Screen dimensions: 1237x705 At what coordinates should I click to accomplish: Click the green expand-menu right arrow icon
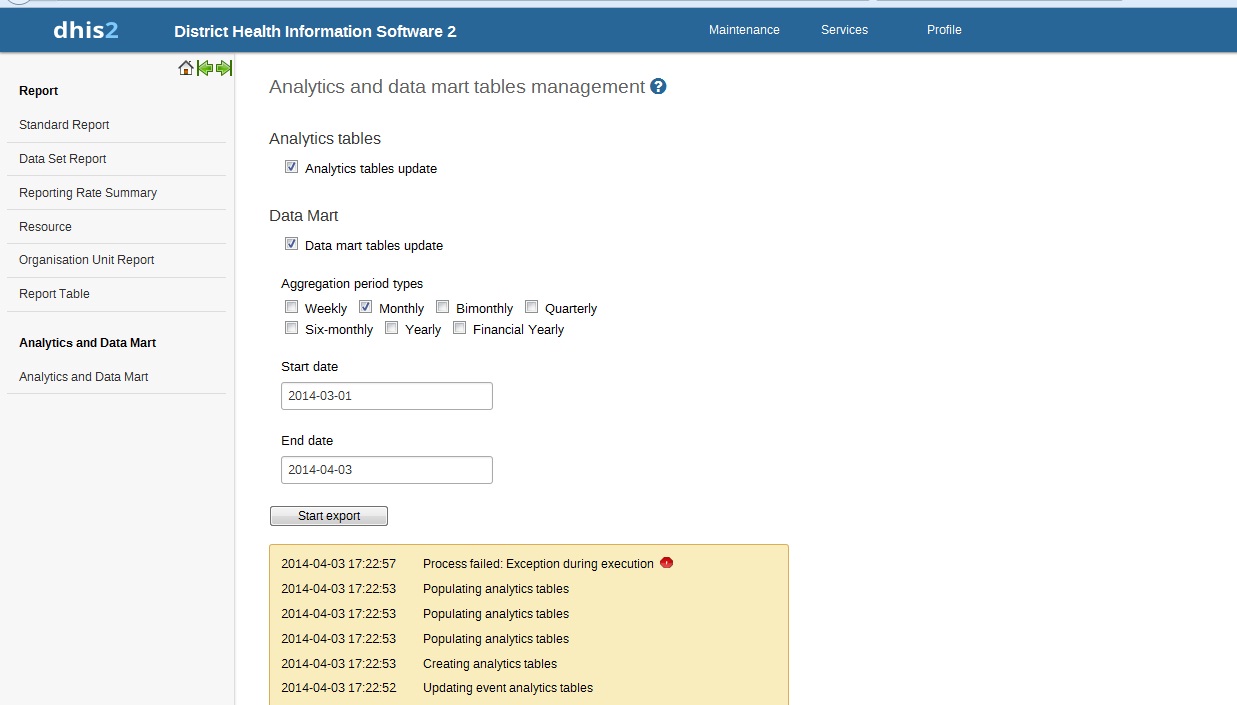(224, 68)
